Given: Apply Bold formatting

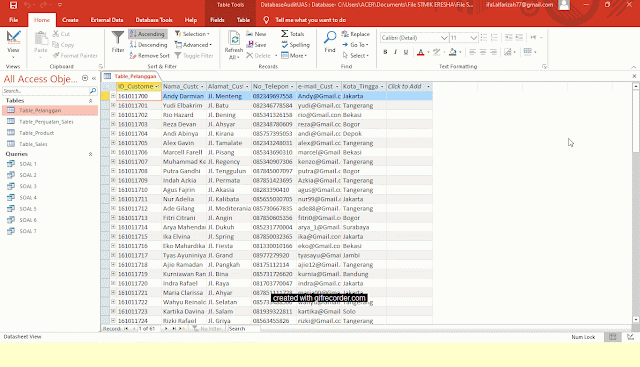Looking at the screenshot, I should pos(385,52).
